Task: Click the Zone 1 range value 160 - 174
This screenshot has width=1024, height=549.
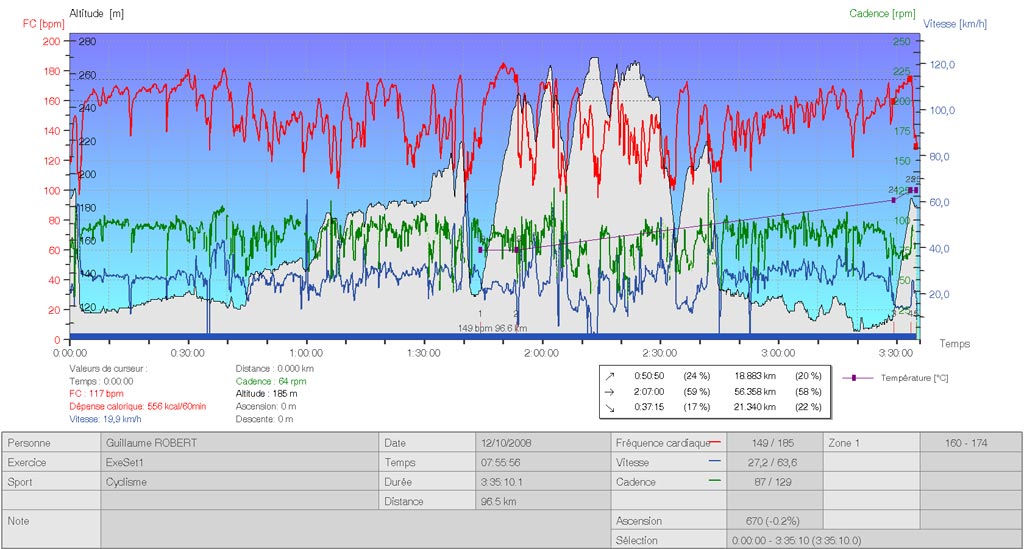Action: (969, 442)
